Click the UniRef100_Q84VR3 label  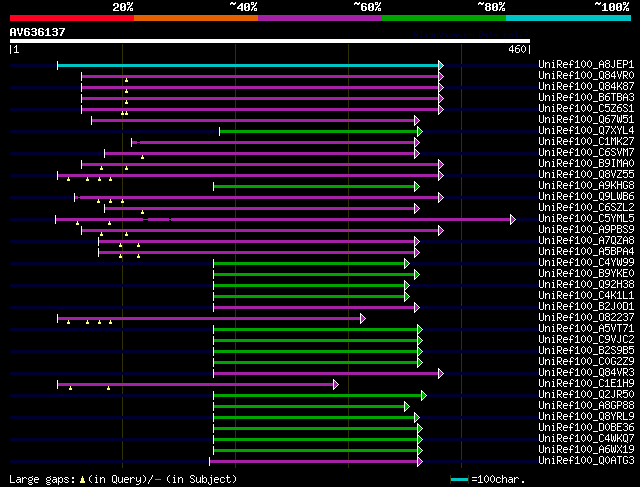(x=586, y=373)
